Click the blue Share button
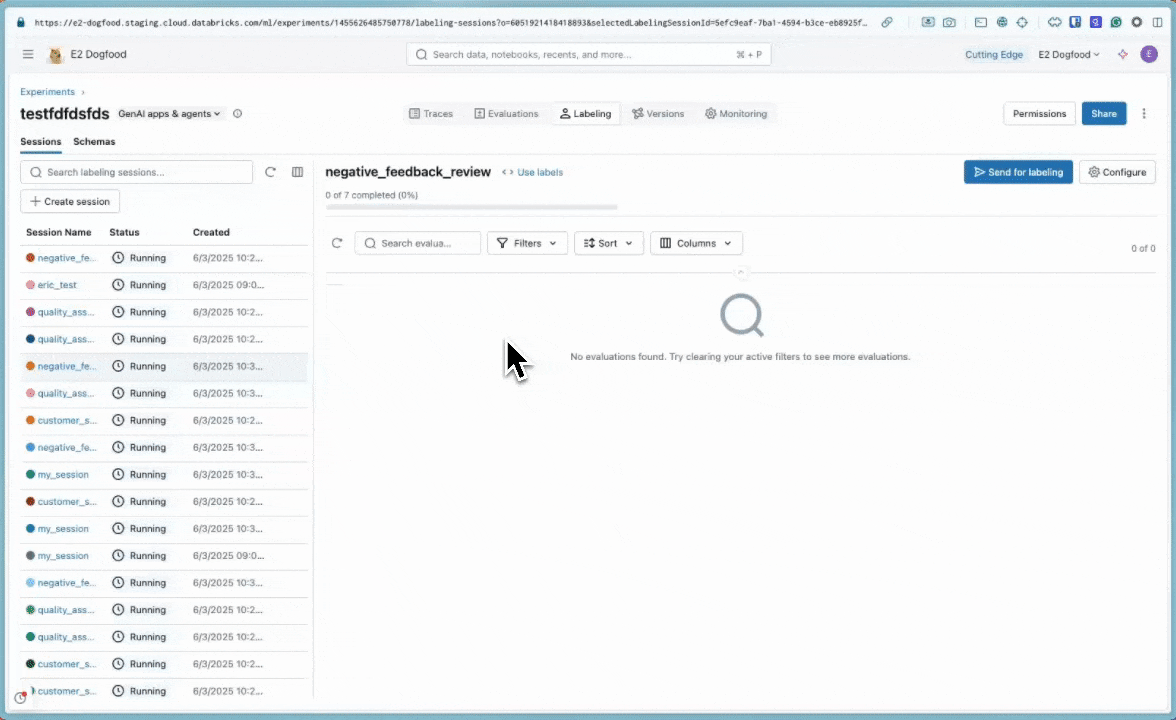 coord(1103,113)
